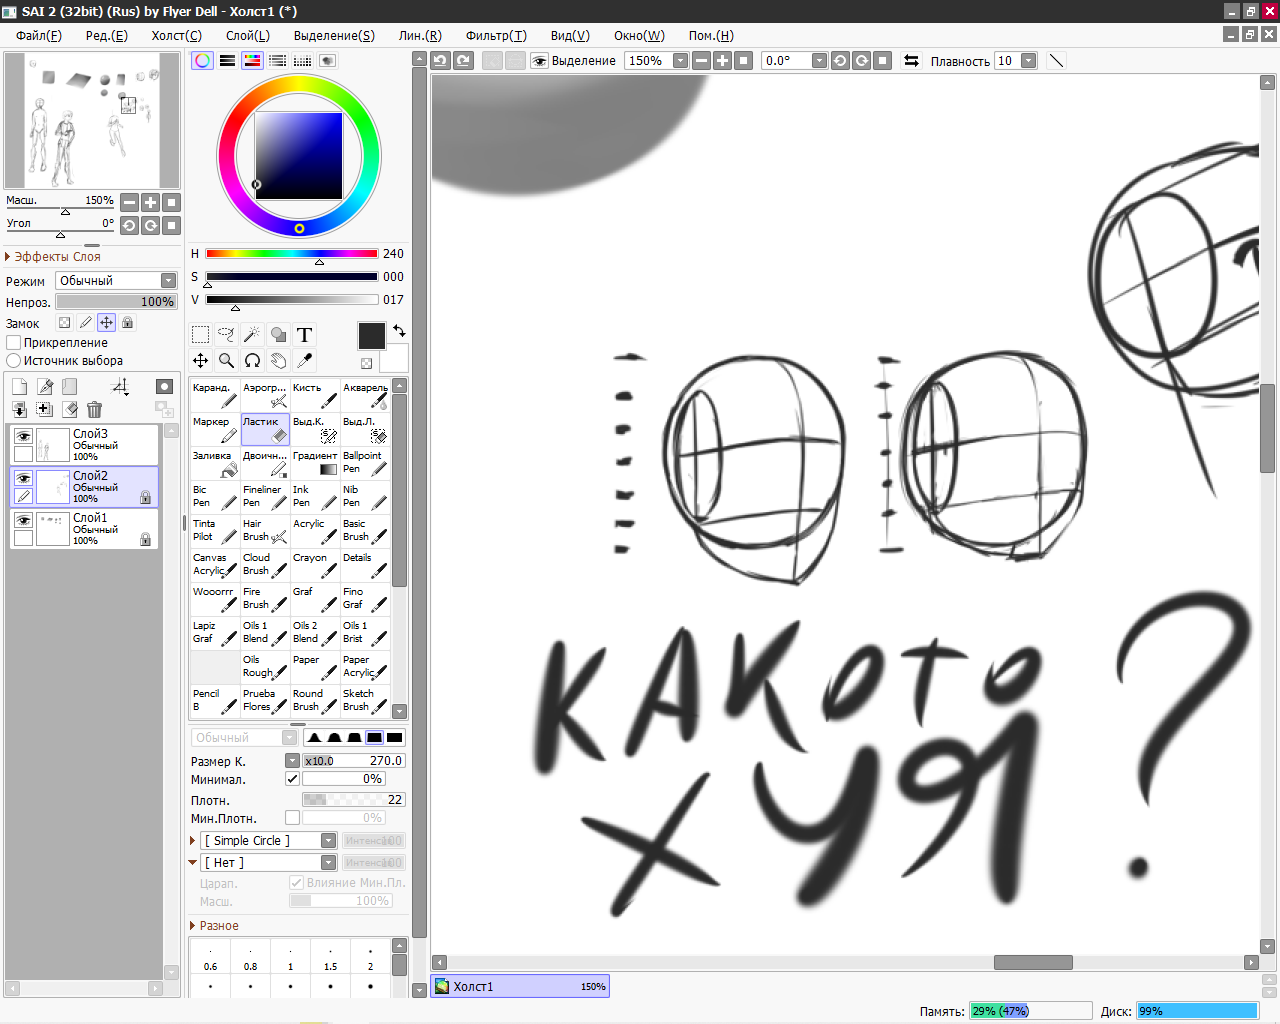The width and height of the screenshot is (1280, 1024).
Task: Click the navigator canvas thumbnail
Action: [x=92, y=121]
